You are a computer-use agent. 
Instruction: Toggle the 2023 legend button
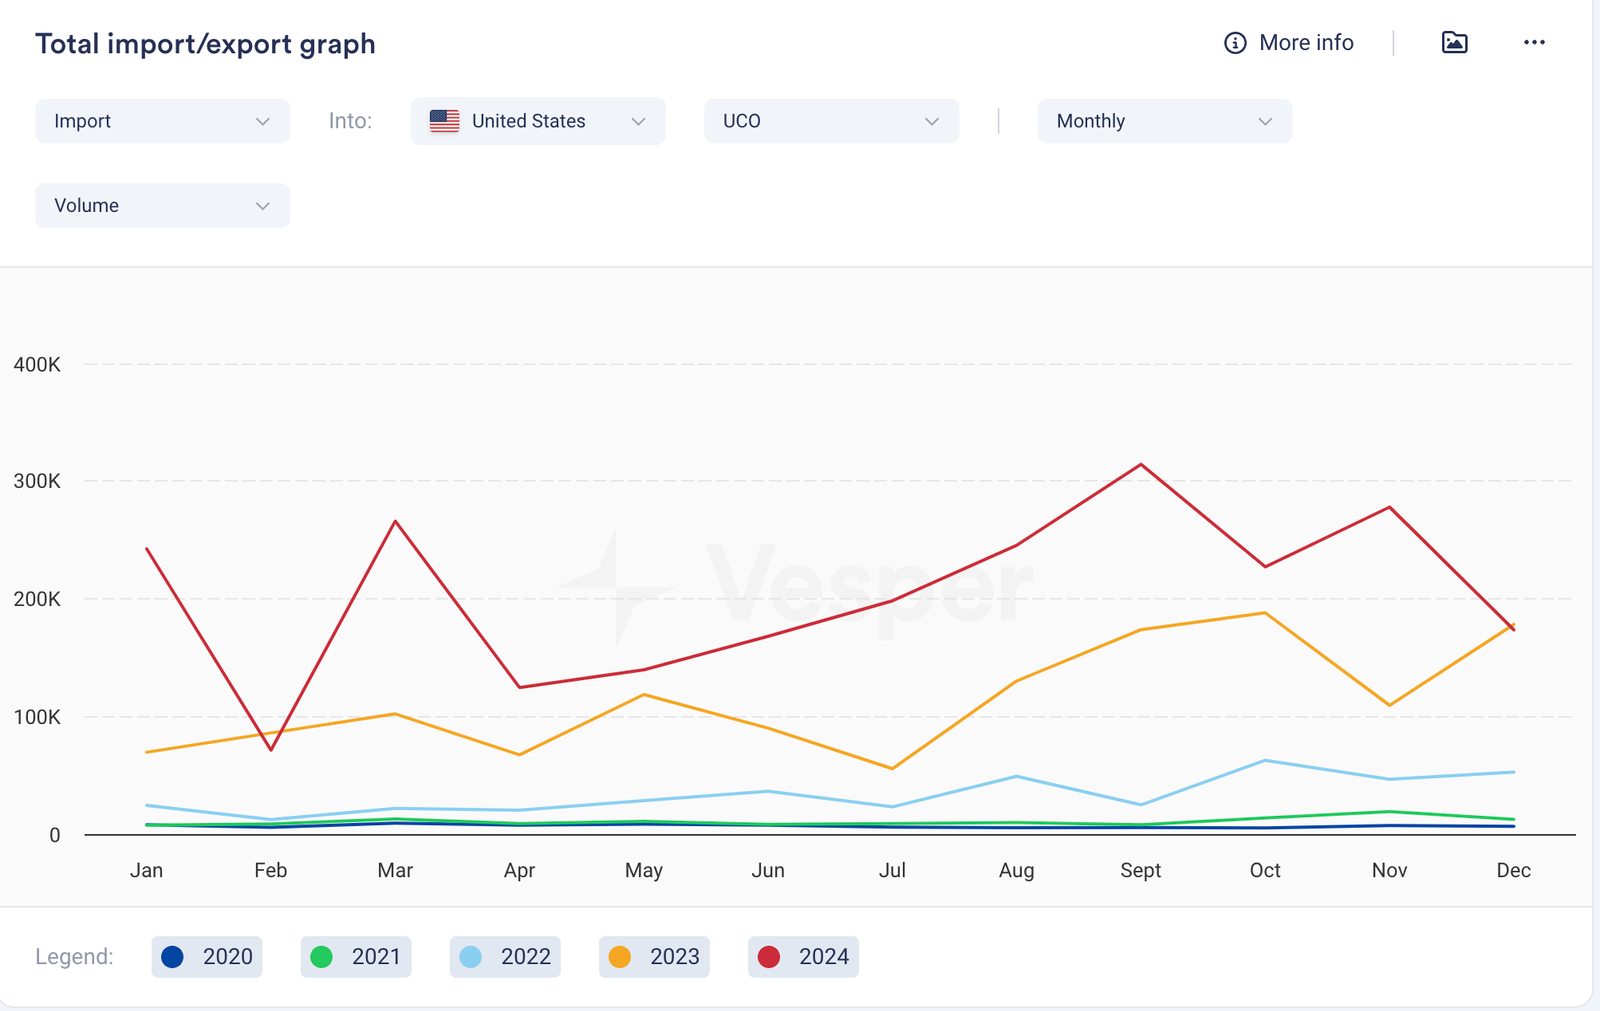(654, 957)
